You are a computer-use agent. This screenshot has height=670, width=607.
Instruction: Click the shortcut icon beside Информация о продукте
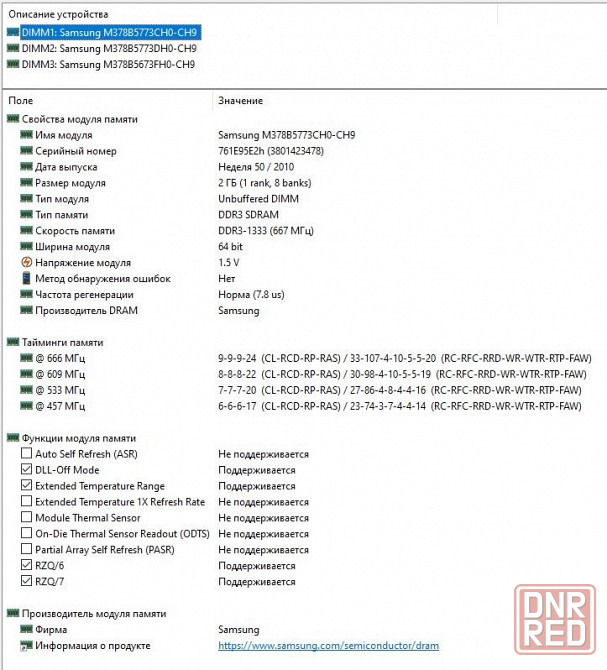tap(26, 646)
